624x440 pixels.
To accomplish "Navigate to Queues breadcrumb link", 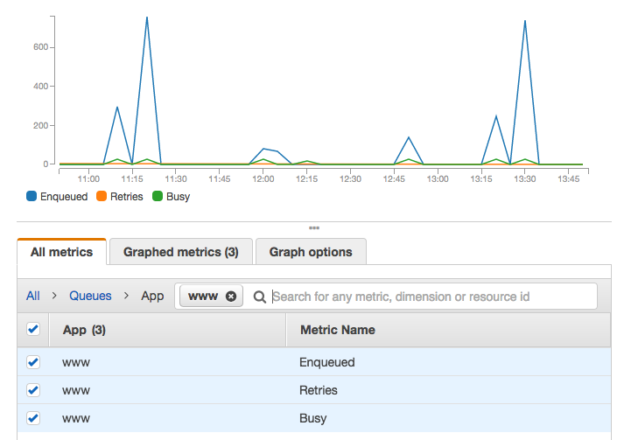I will [90, 296].
